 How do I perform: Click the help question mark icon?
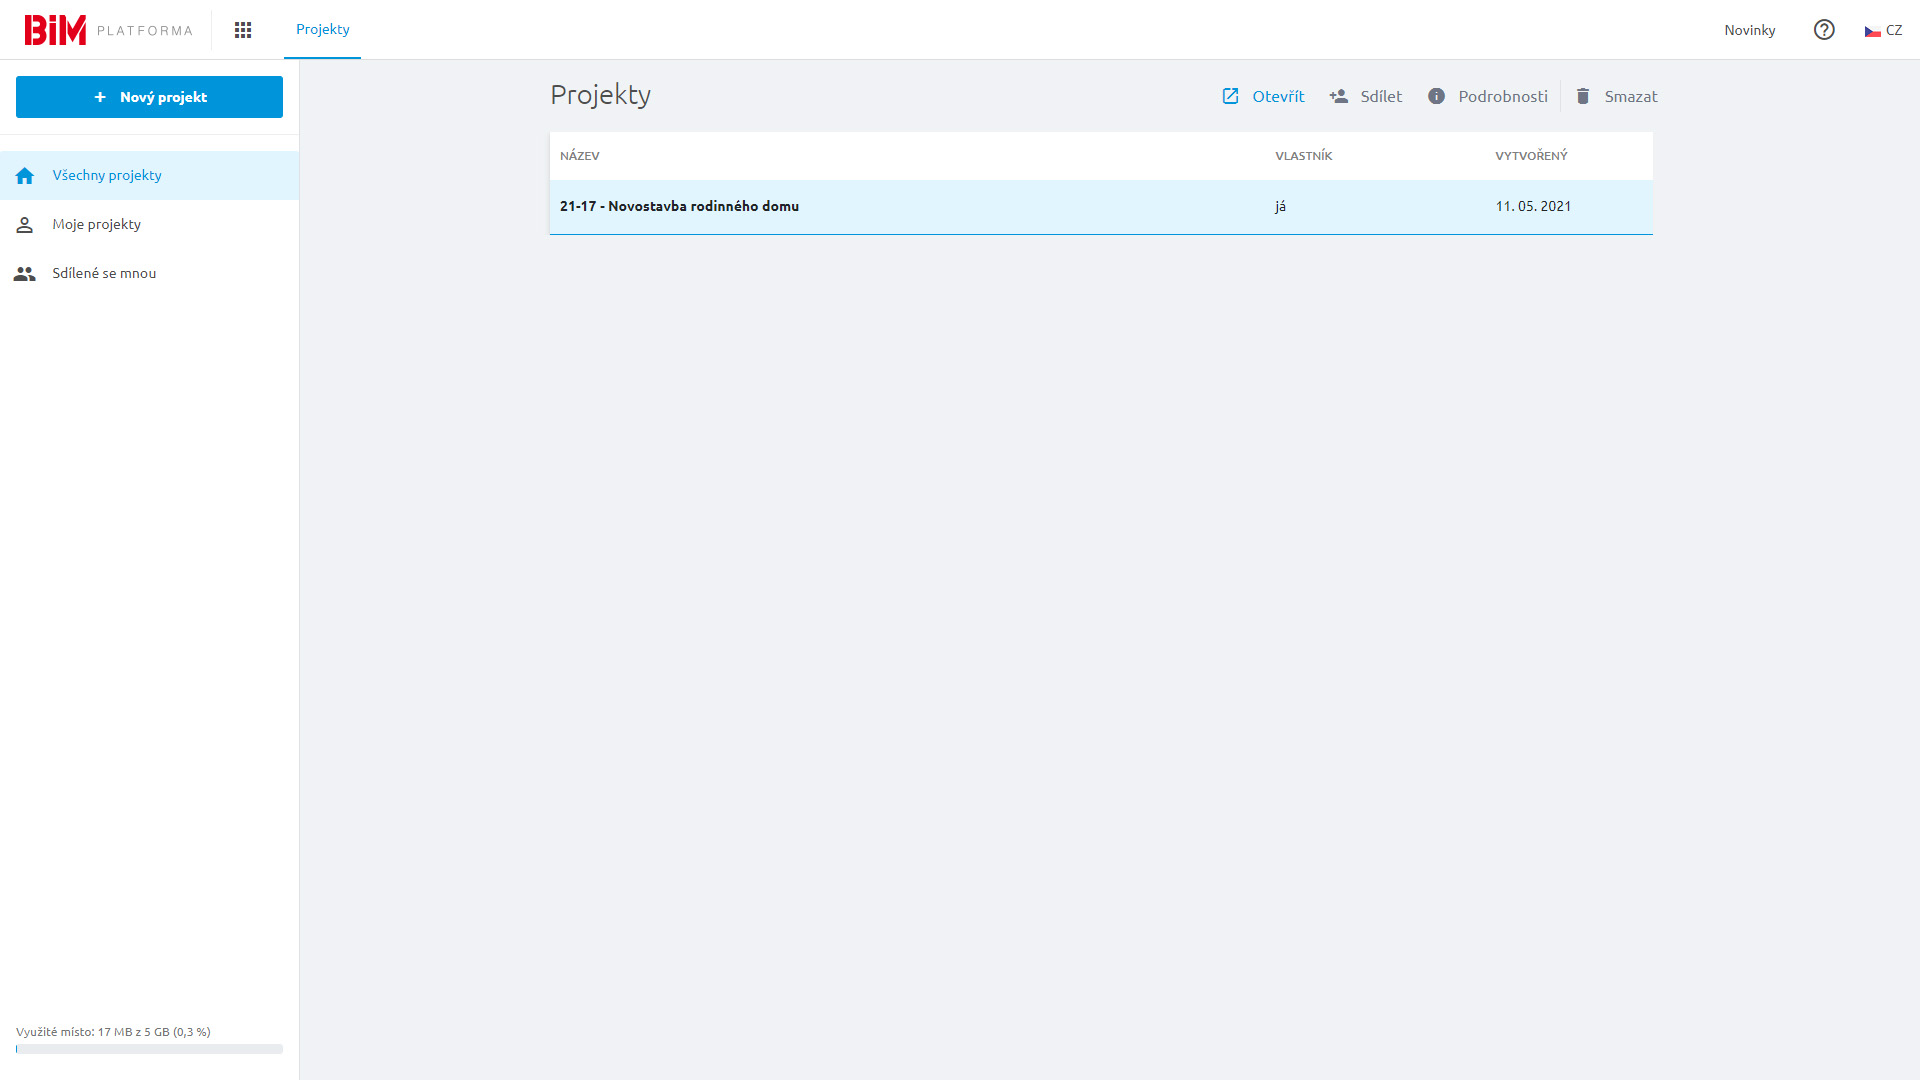click(x=1824, y=30)
